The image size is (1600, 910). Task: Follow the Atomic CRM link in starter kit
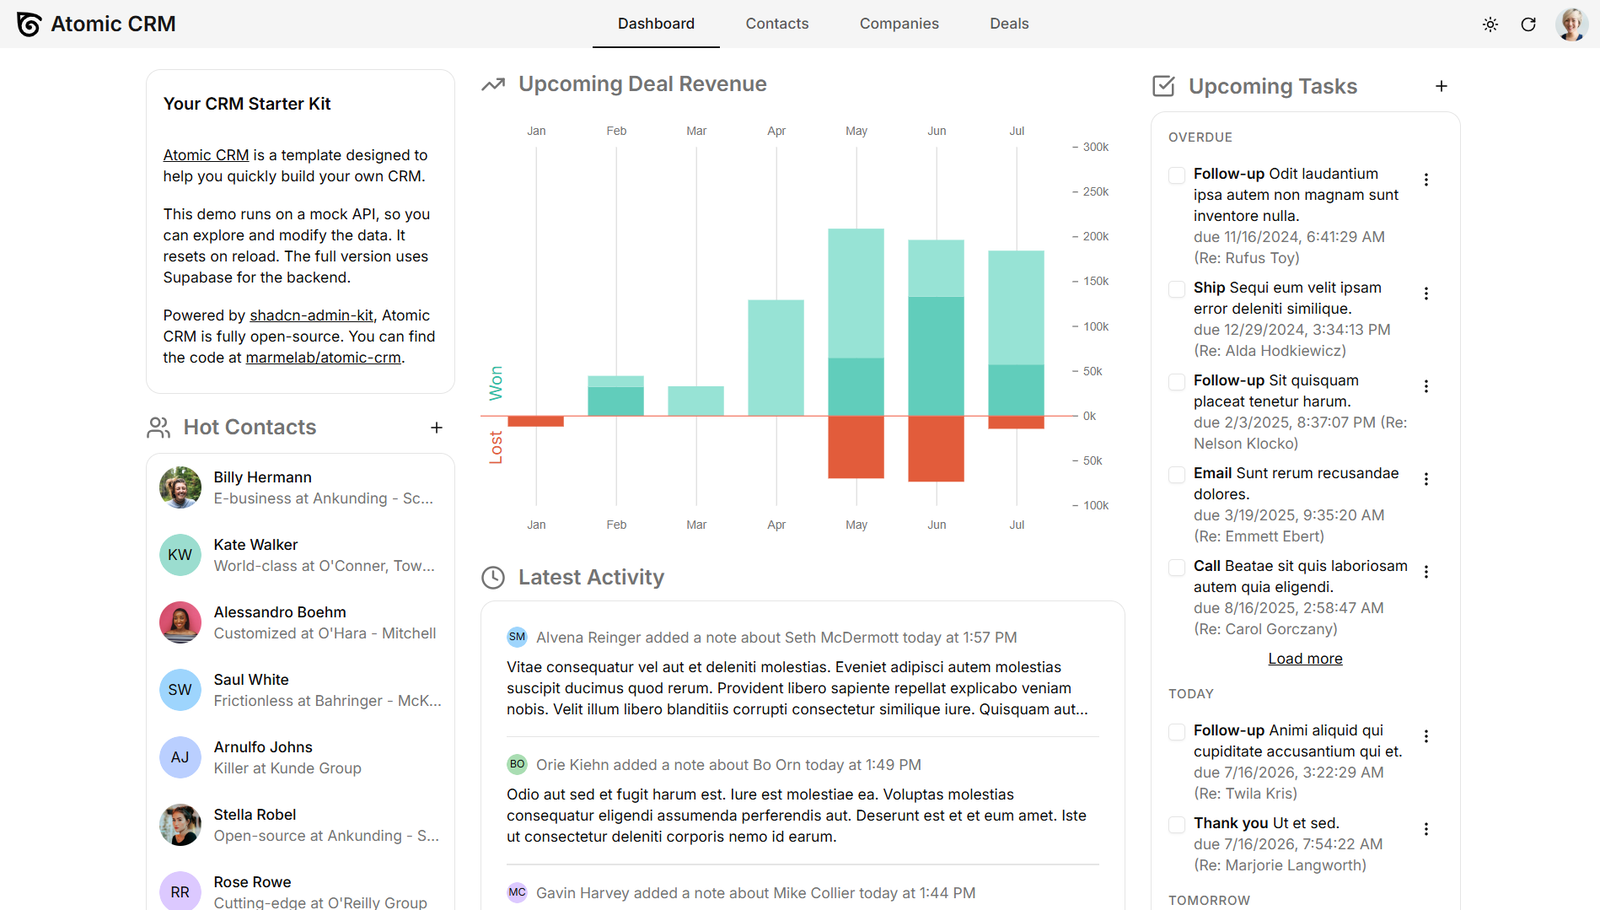point(206,155)
